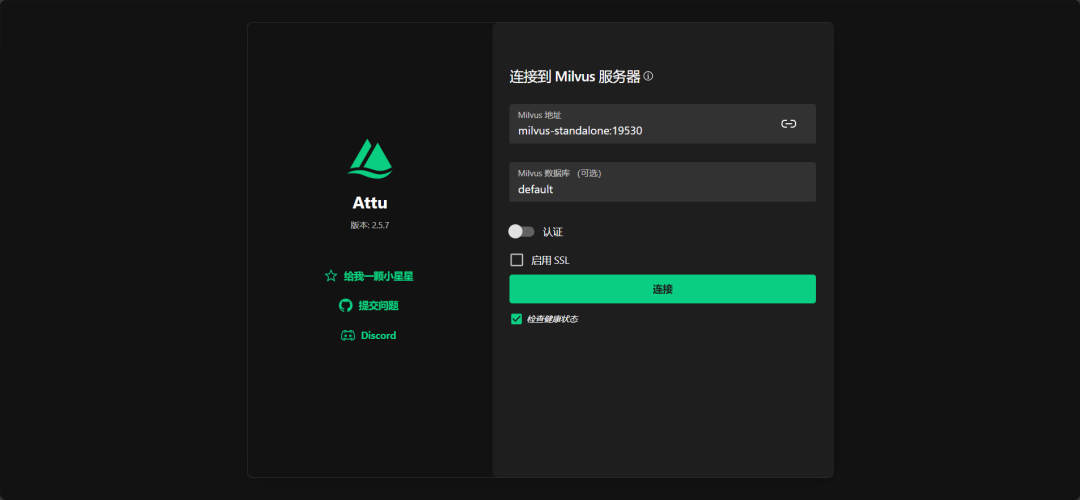Click the 认证 label text

553,232
